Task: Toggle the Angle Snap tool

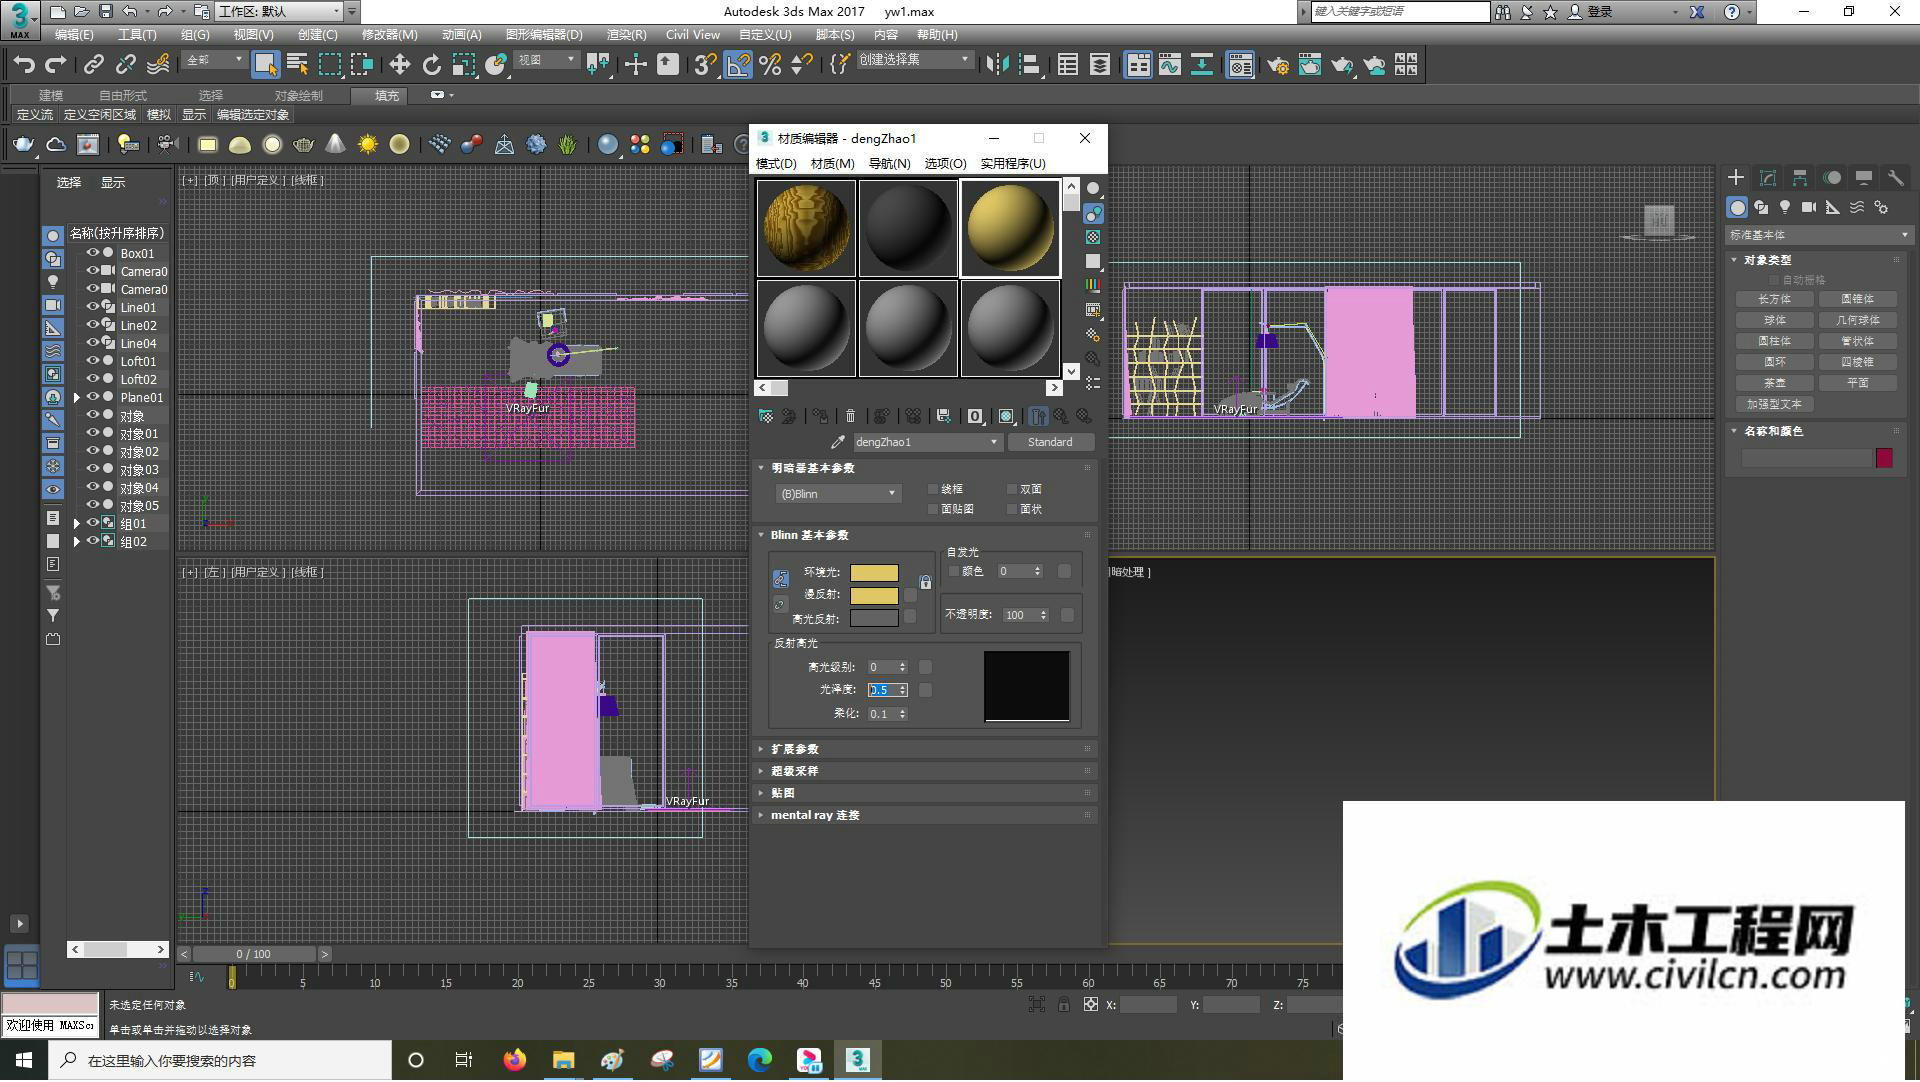Action: tap(738, 65)
